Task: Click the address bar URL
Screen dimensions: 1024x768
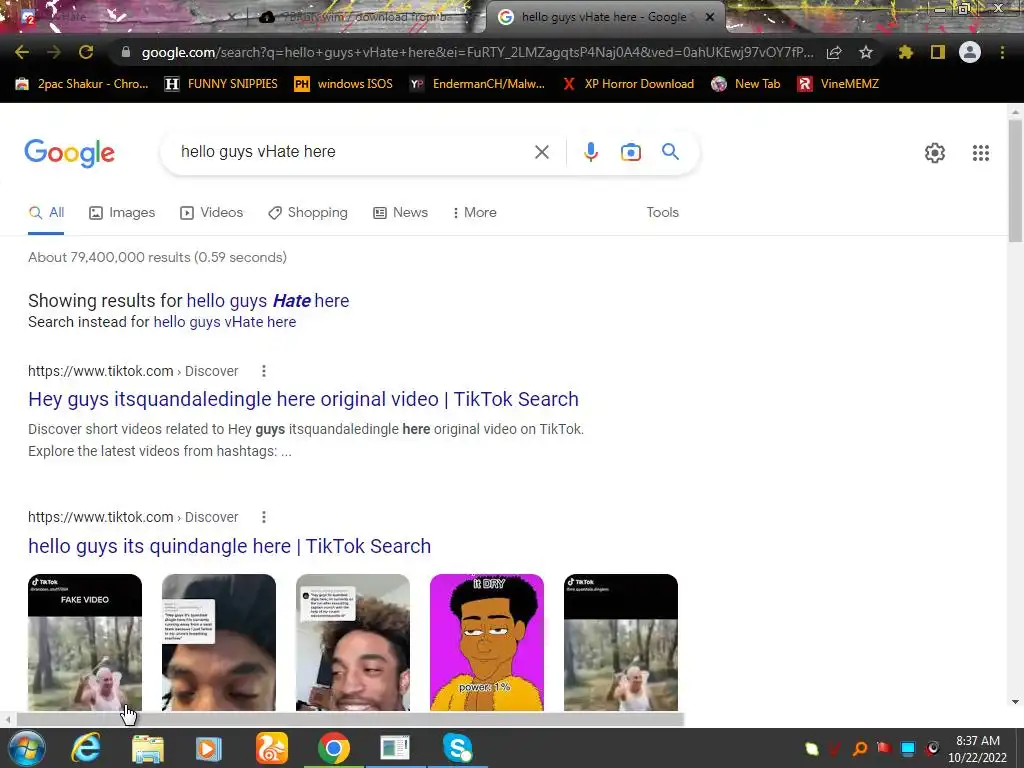Action: tap(477, 52)
